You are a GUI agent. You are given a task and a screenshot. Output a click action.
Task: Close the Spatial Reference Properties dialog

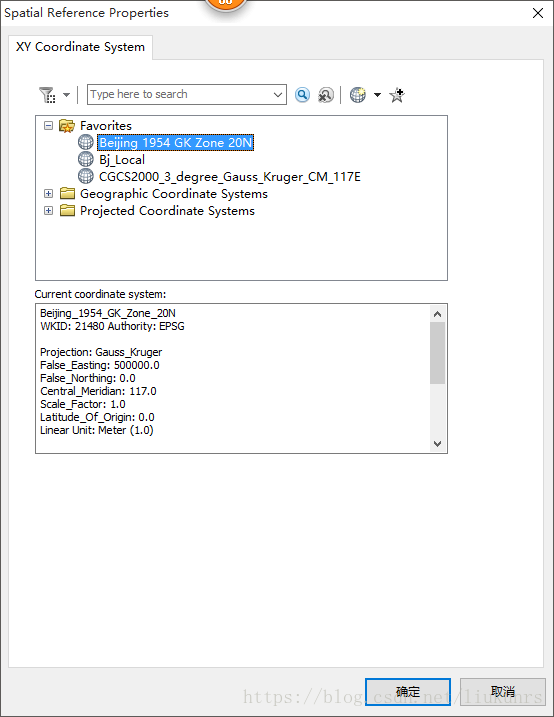click(x=538, y=13)
